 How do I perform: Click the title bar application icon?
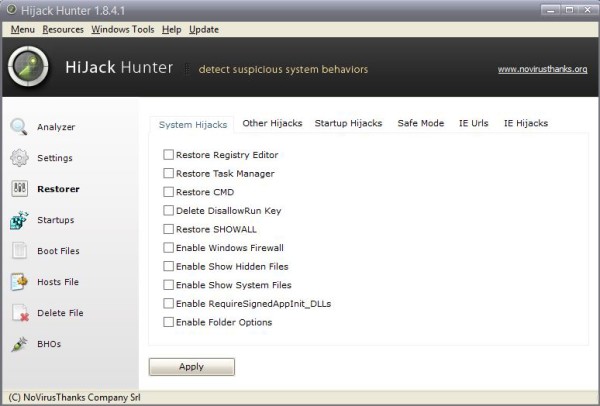(x=11, y=10)
